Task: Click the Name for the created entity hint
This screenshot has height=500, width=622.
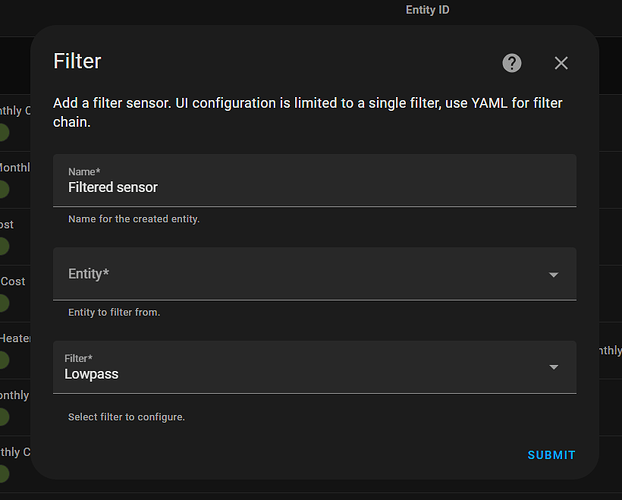Action: (134, 219)
